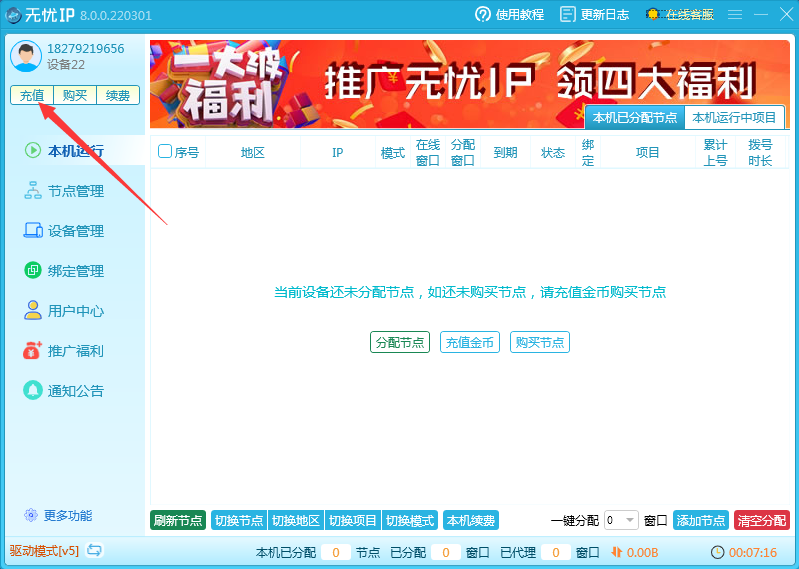Open the 一键分配 window count dropdown
799x569 pixels.
click(621, 520)
